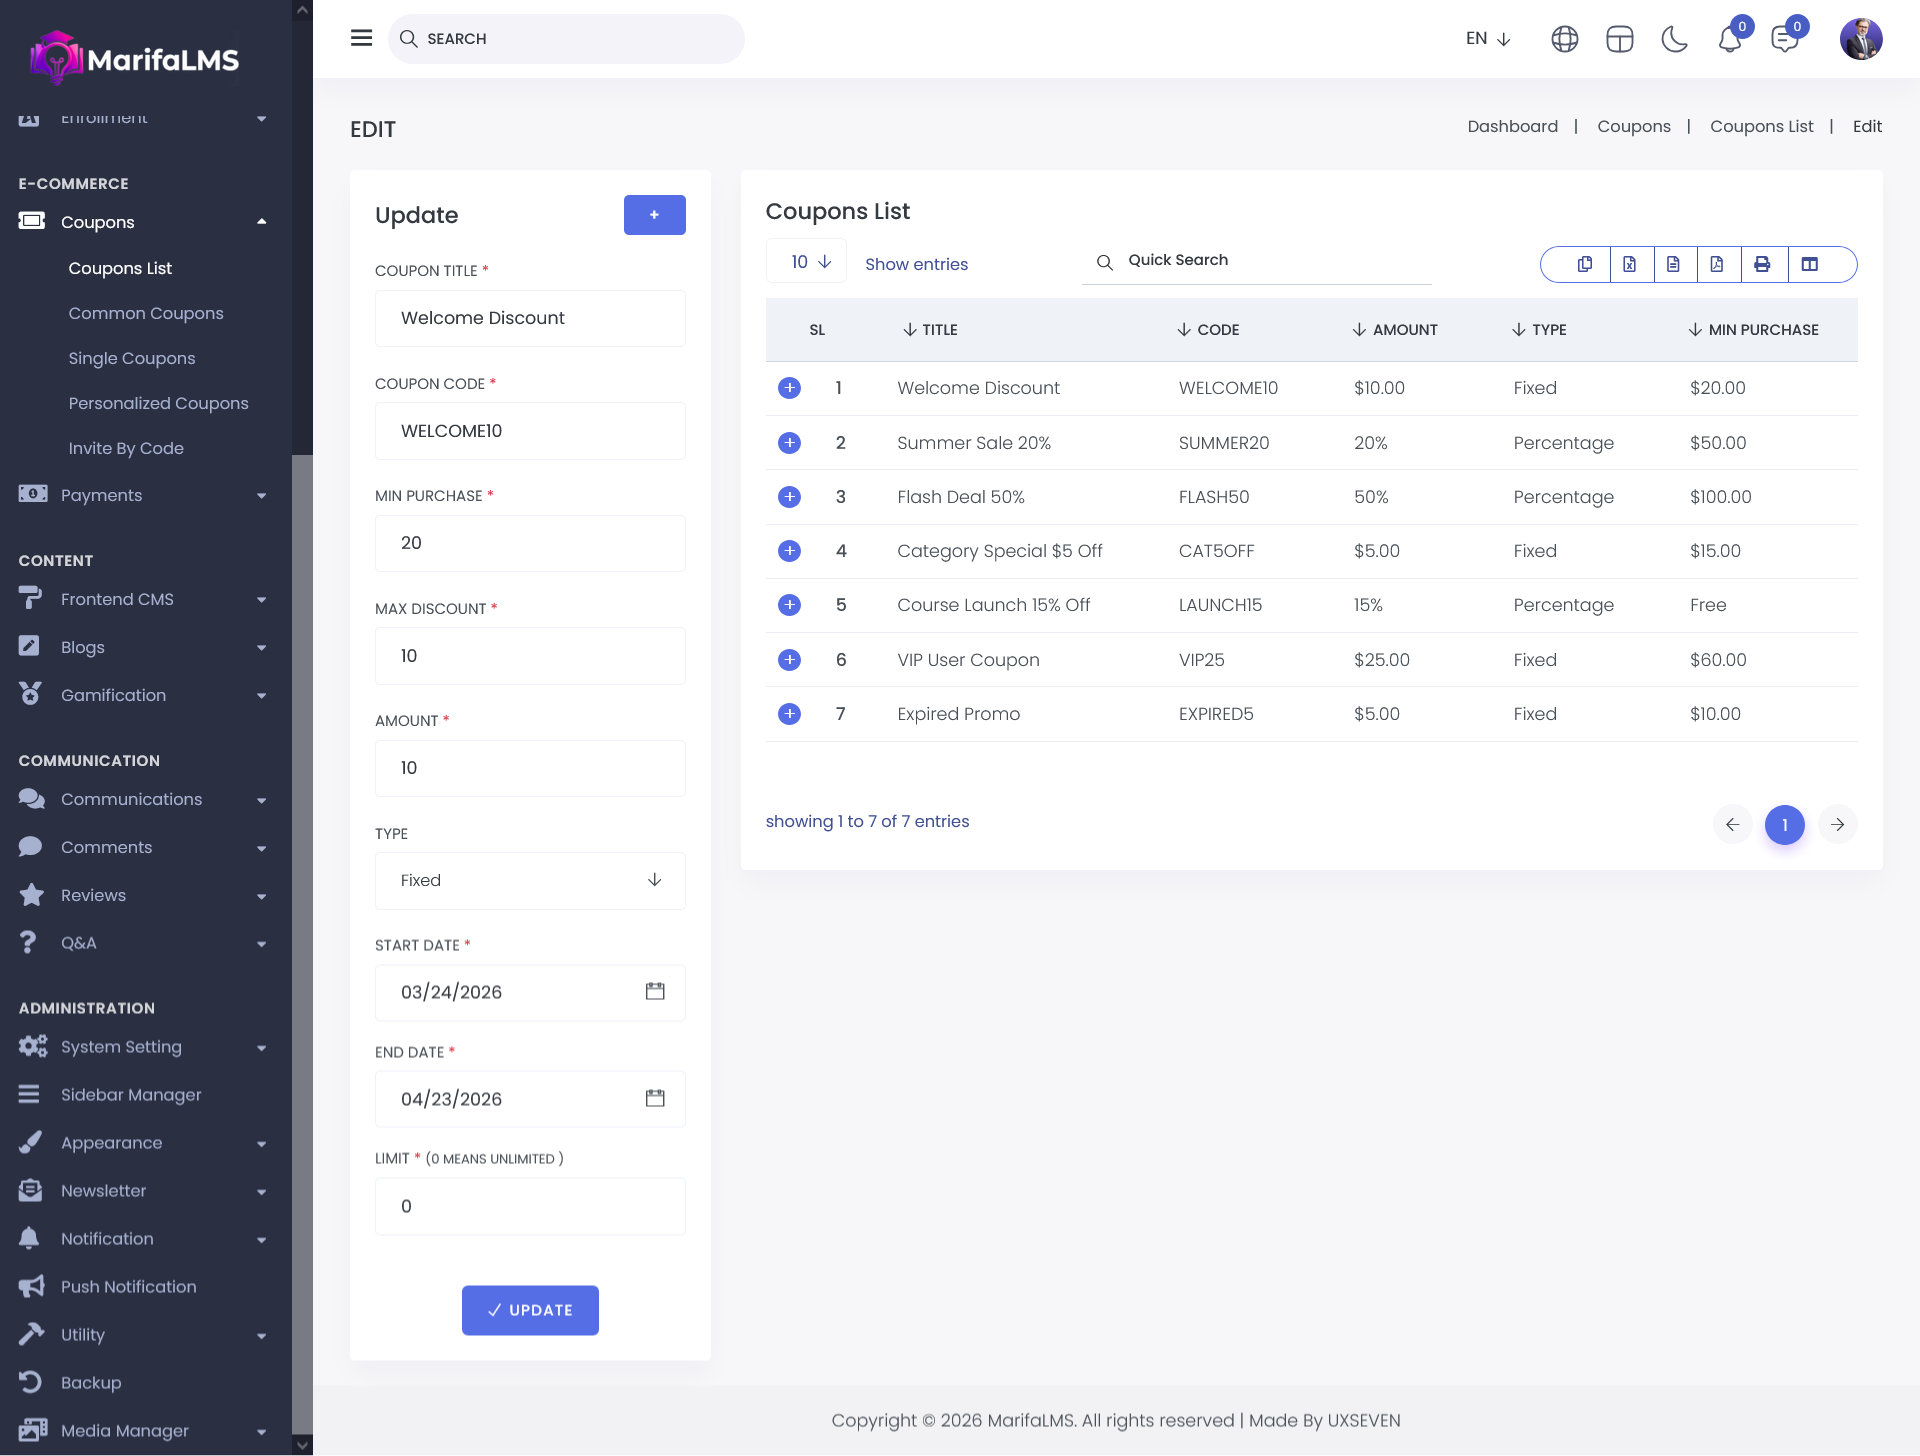
Task: Open Common Coupons in sidebar
Action: (x=146, y=313)
